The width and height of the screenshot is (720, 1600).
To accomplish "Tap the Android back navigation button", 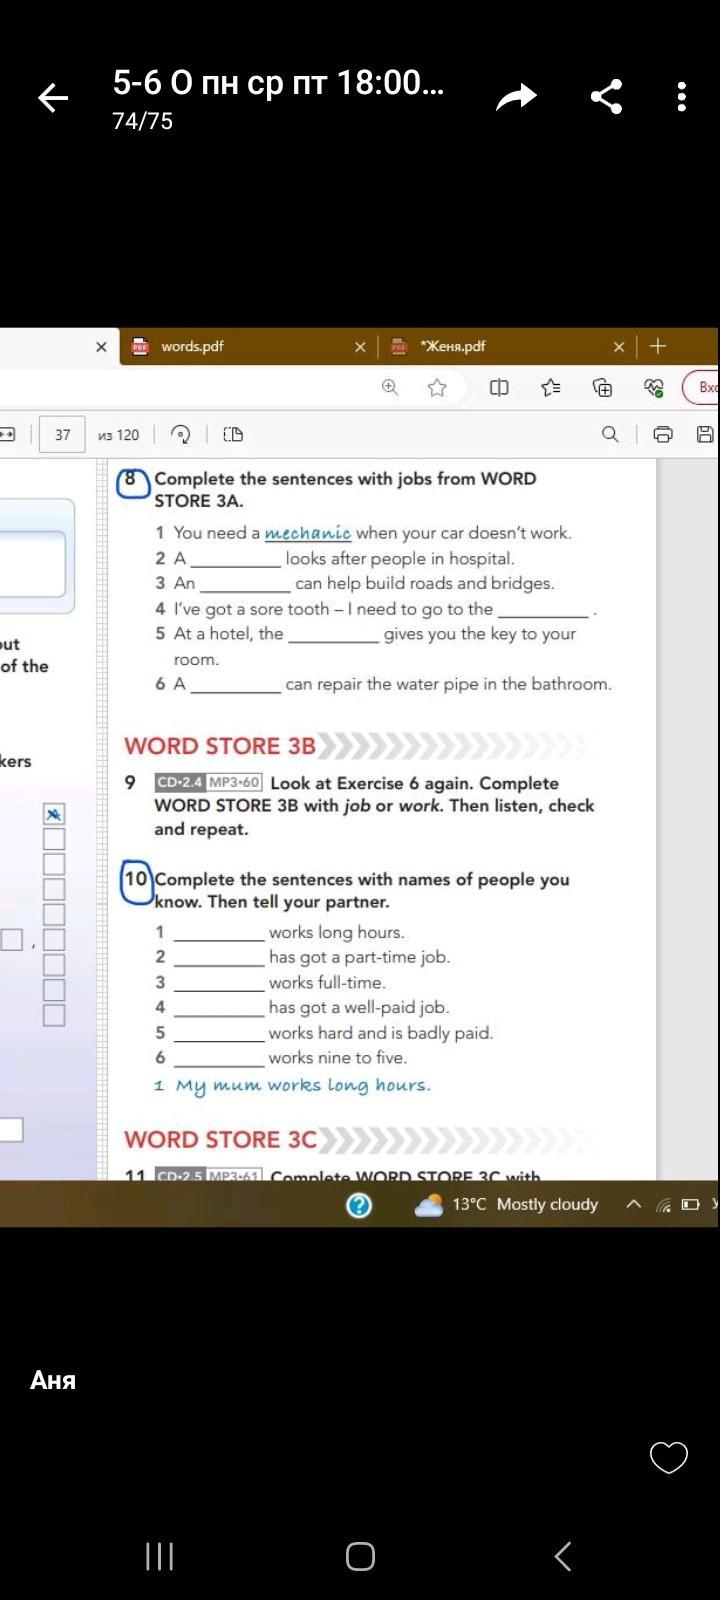I will click(x=563, y=1556).
